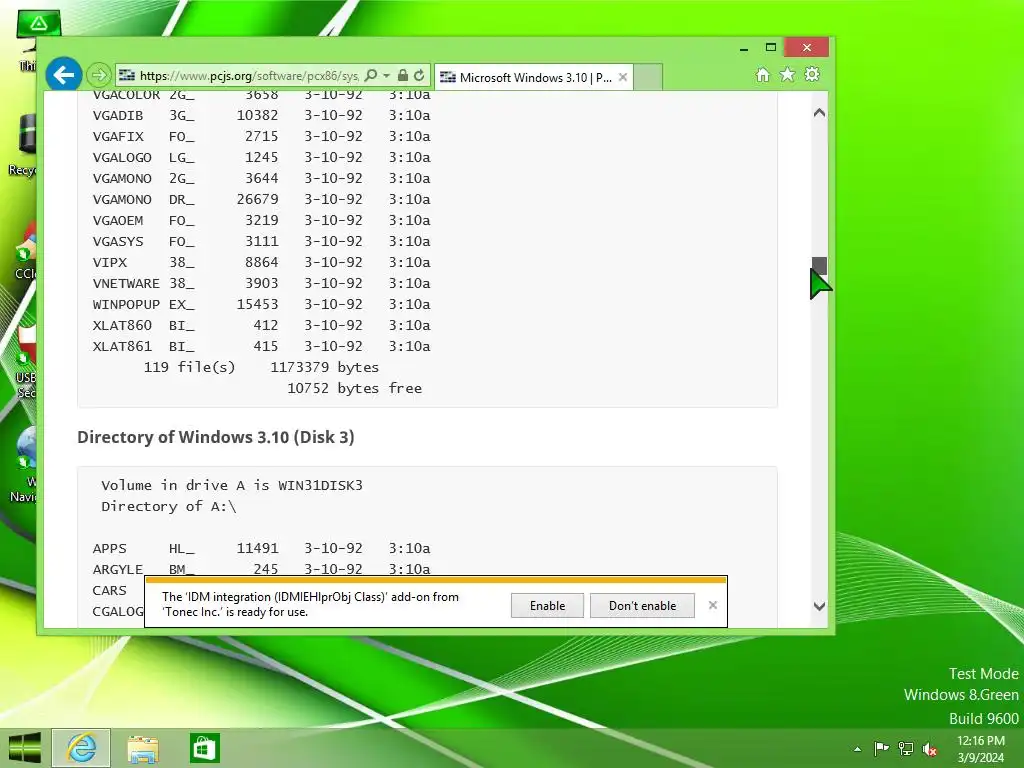Open the Tools gear menu
1024x768 pixels.
[812, 74]
